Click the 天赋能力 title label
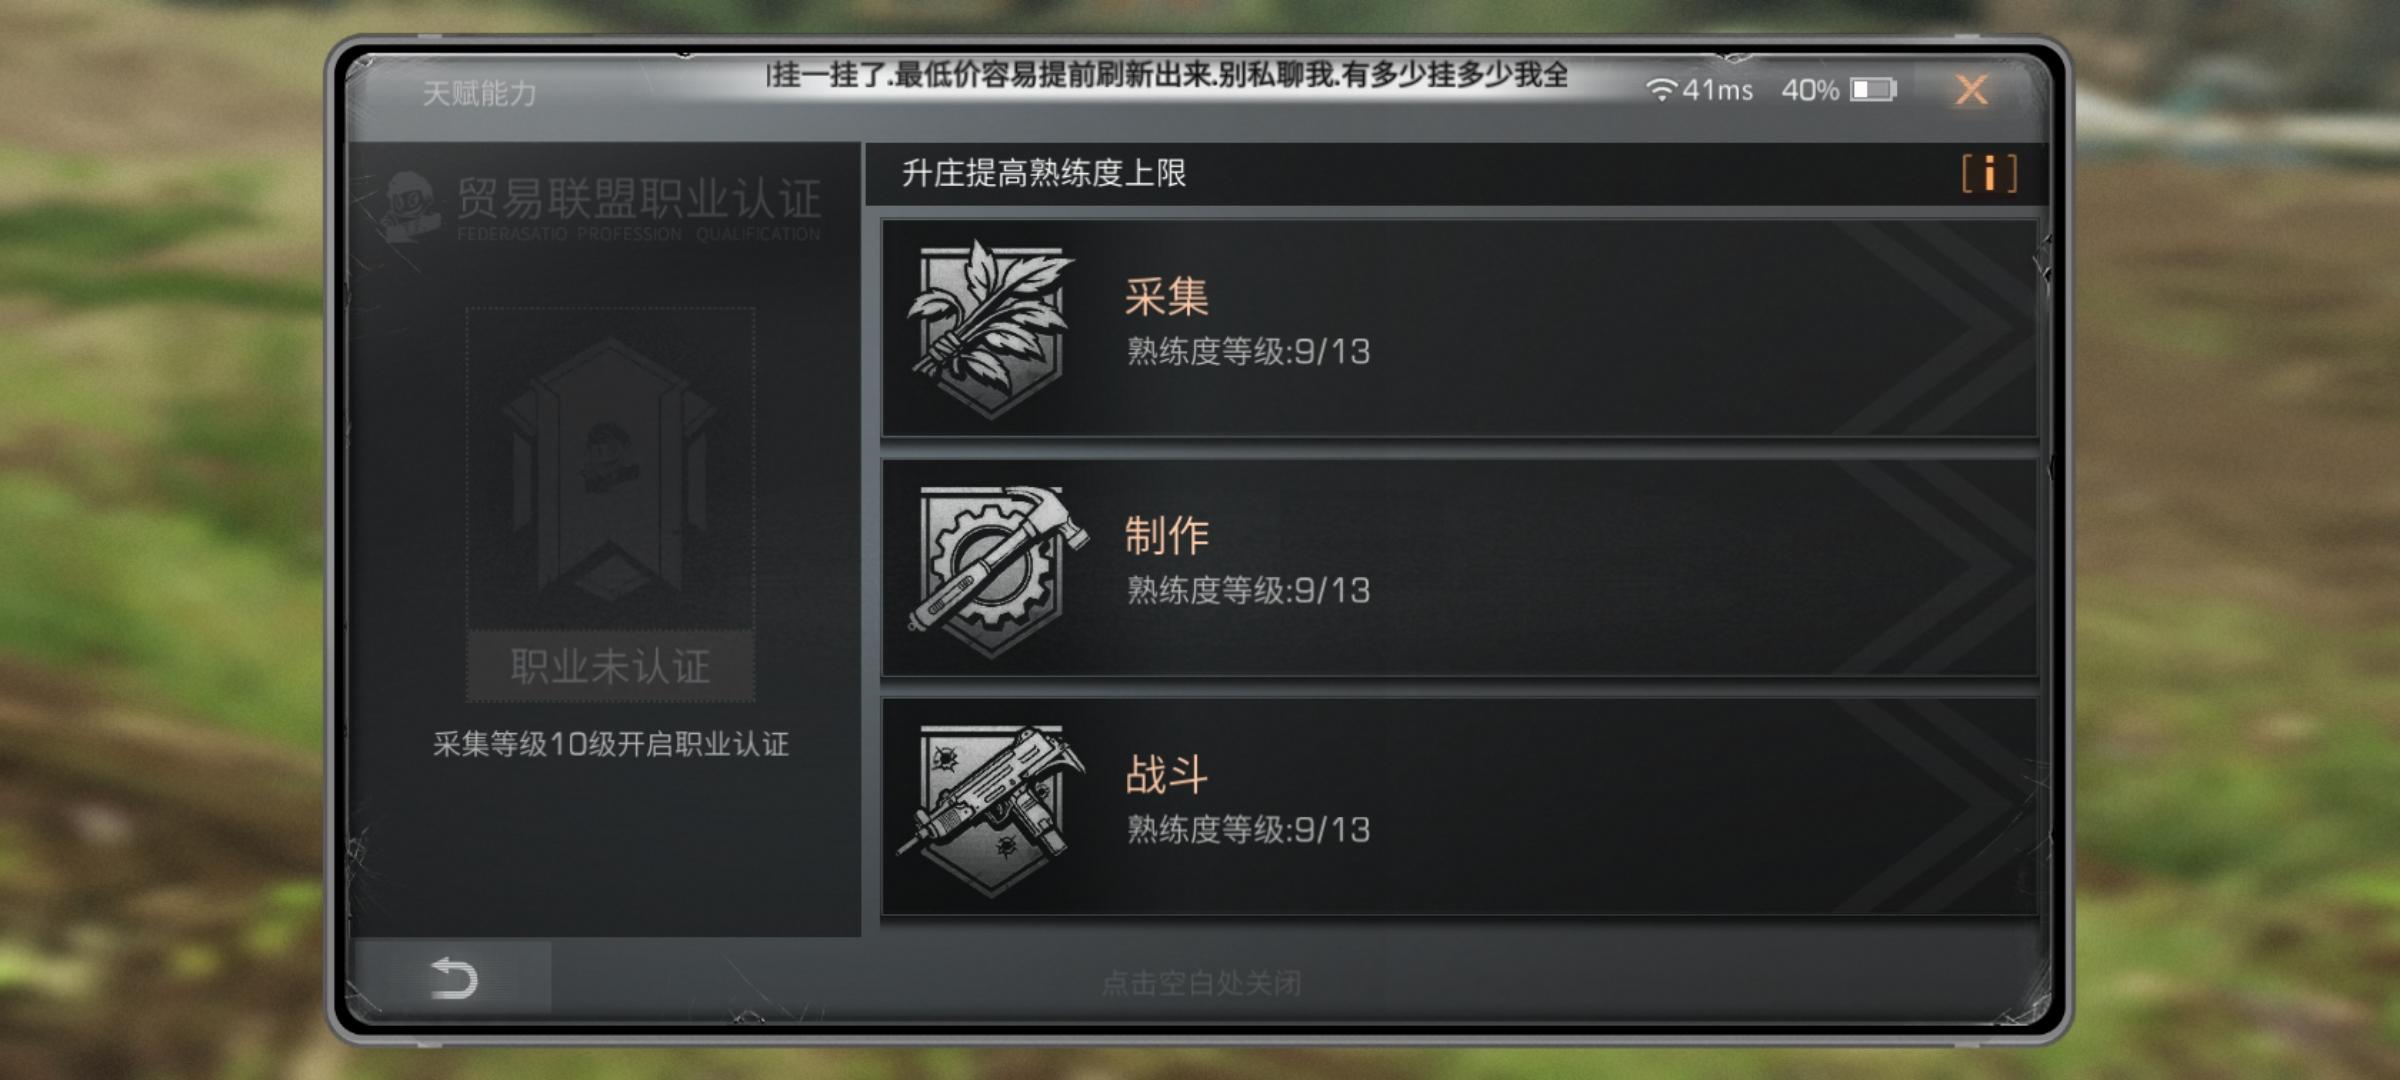 (x=479, y=93)
